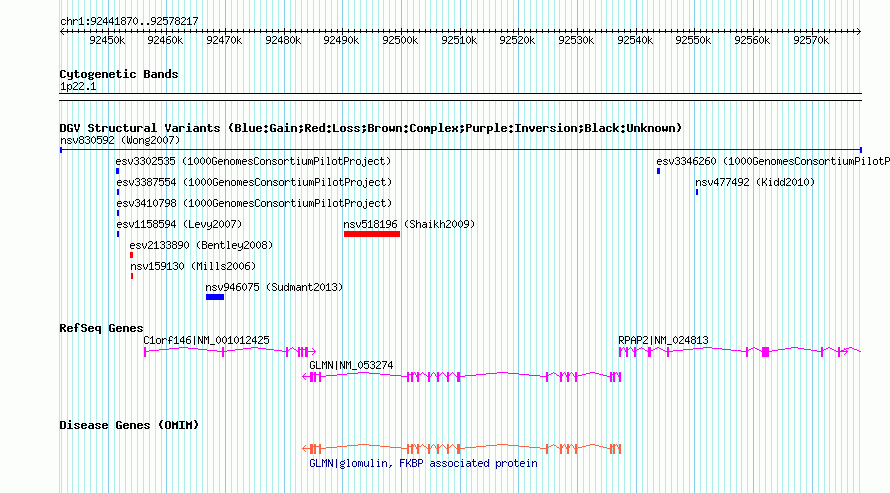
Task: Click the nsv830592 (Wong2007) variant label
Action: coord(120,140)
